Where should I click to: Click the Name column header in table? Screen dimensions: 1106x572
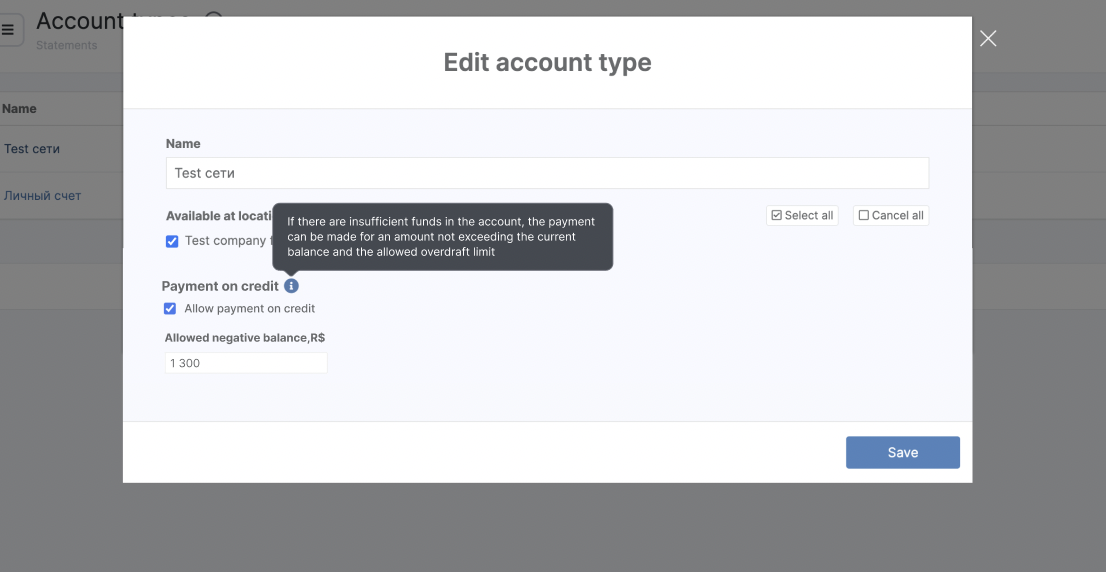click(x=19, y=109)
